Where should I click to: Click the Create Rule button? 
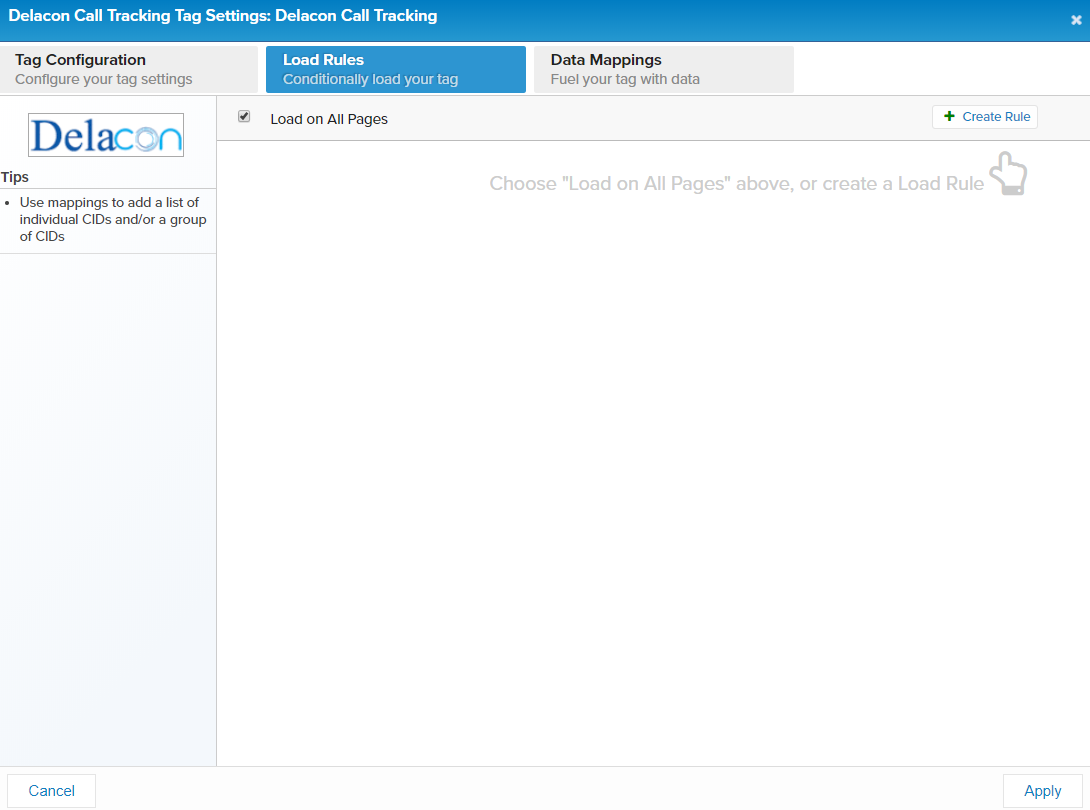tap(984, 117)
